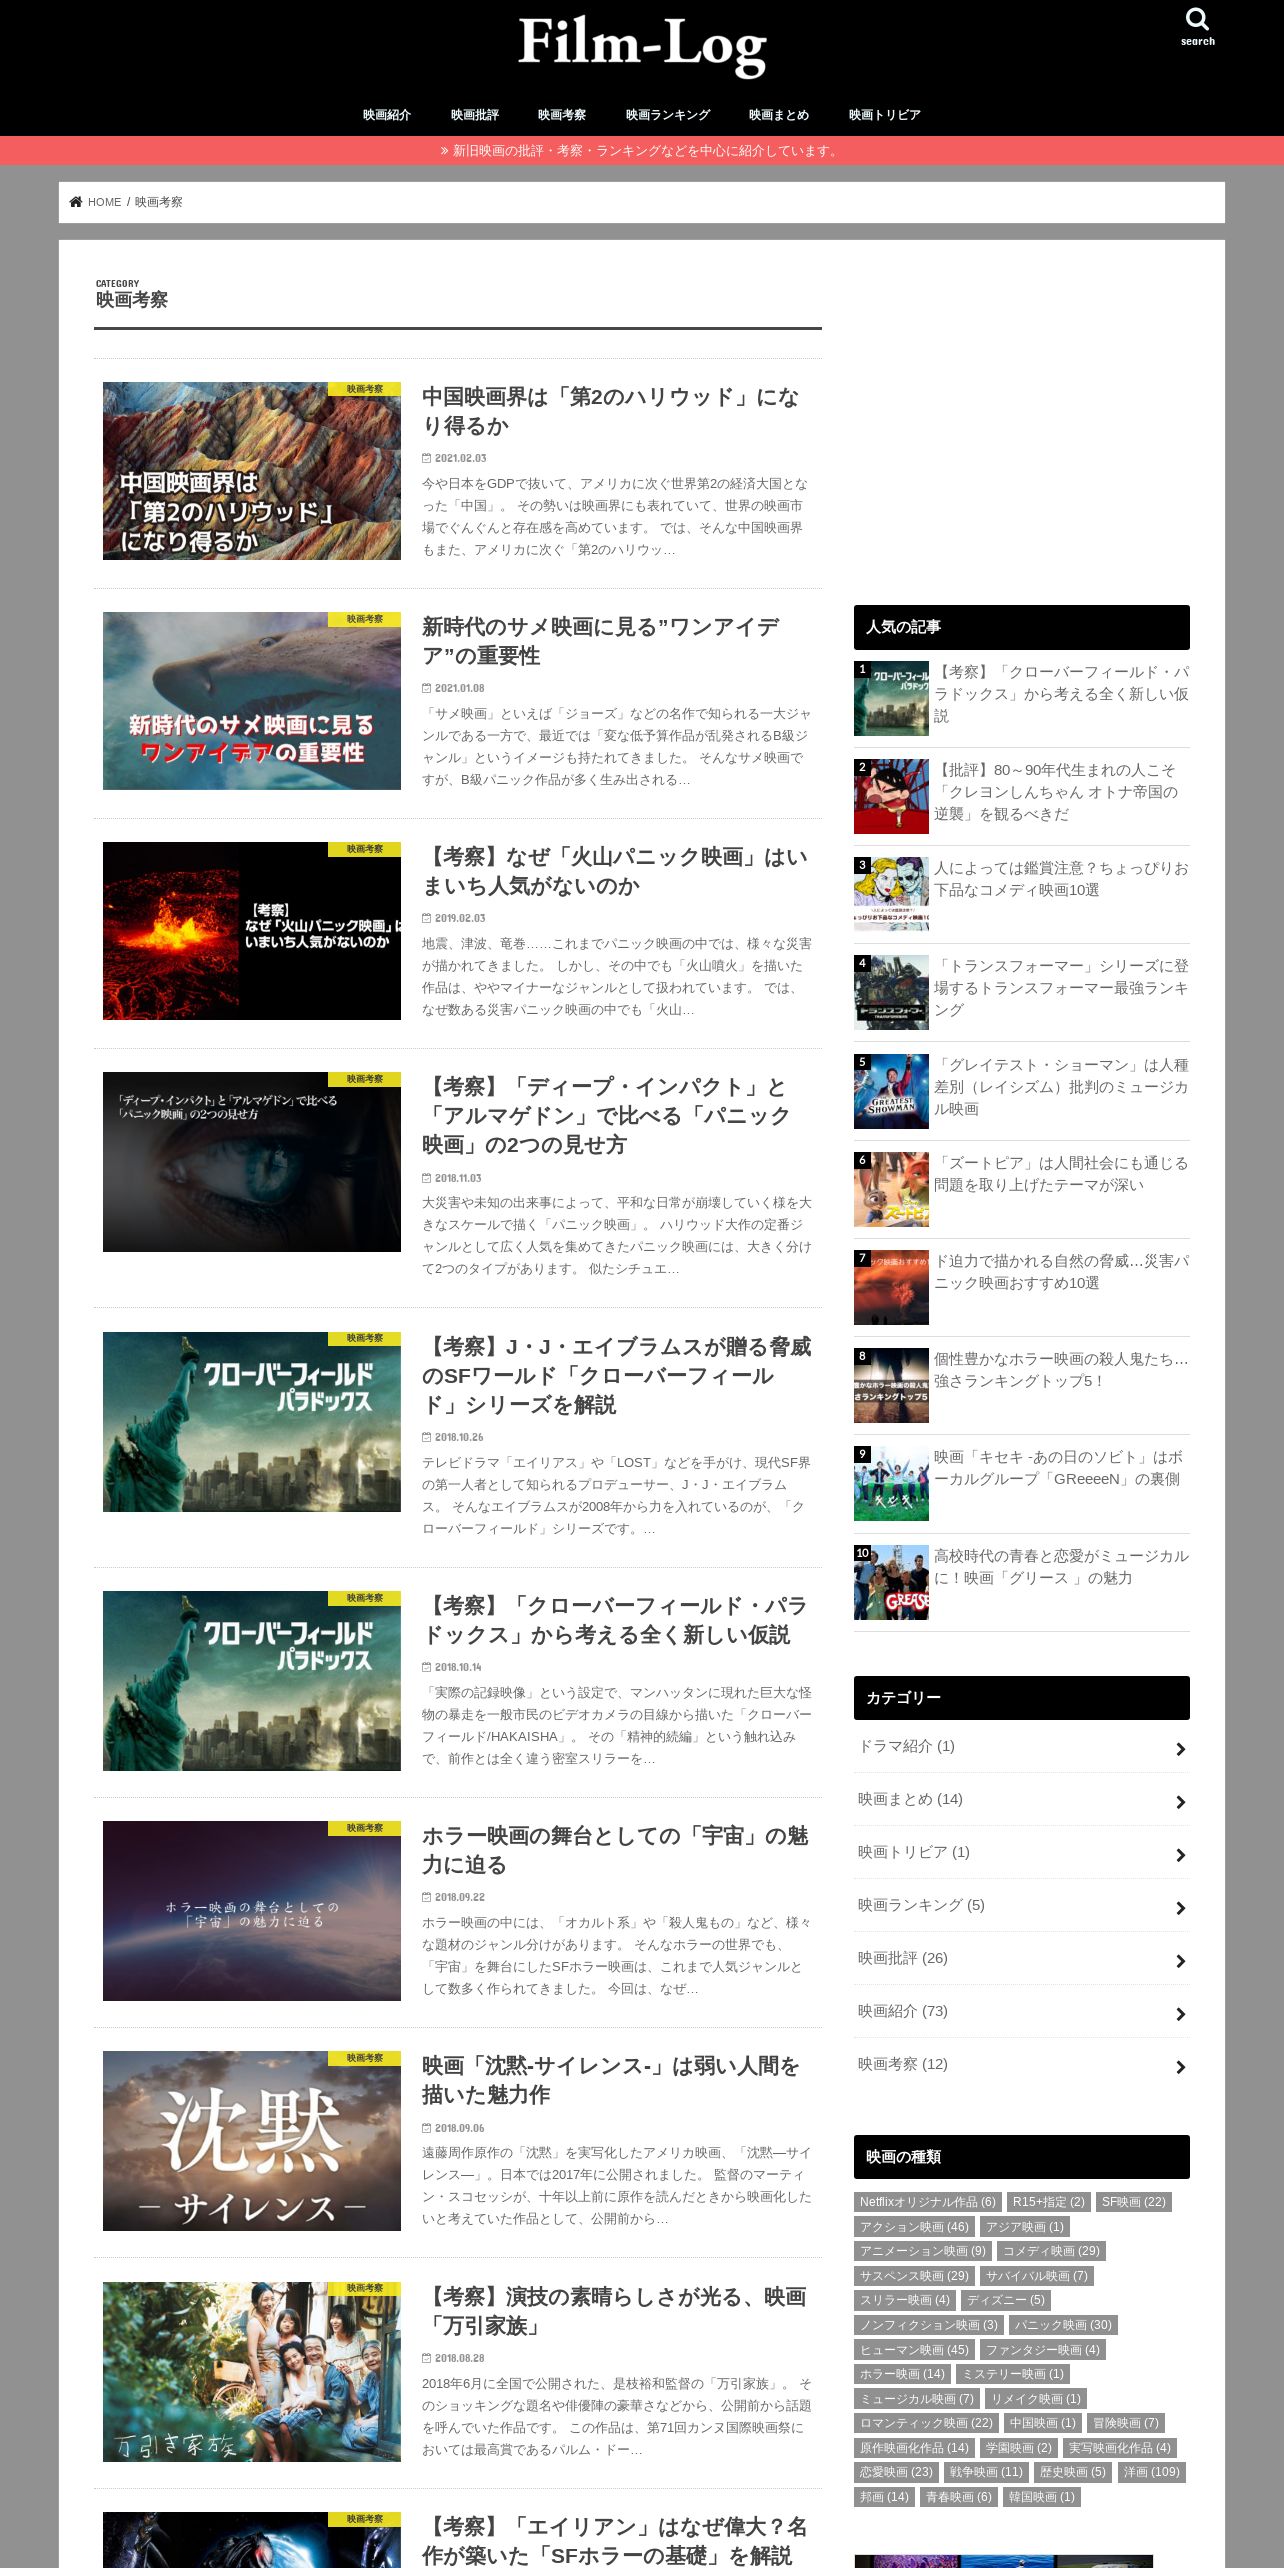Select the アクション映画 (46) tag
The width and height of the screenshot is (1284, 2568).
tap(914, 2227)
